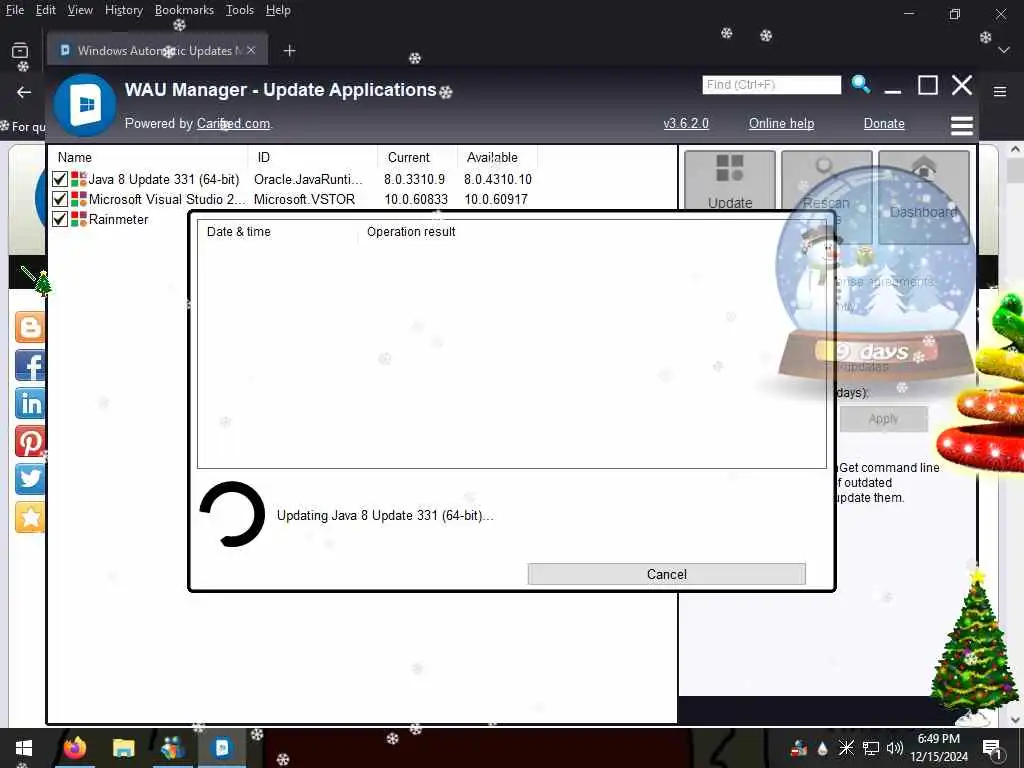Open the Online help link
Screen dimensions: 1024x768
pos(781,123)
